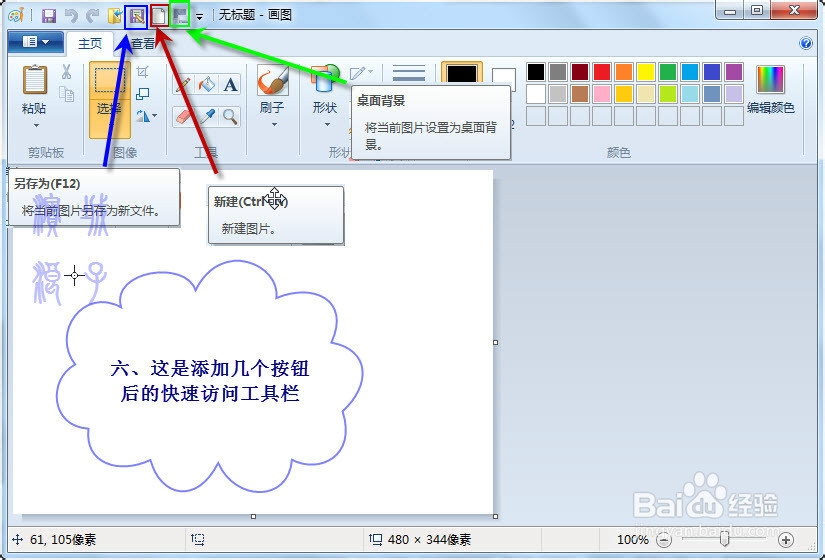Click the 编辑颜色 button

(770, 89)
